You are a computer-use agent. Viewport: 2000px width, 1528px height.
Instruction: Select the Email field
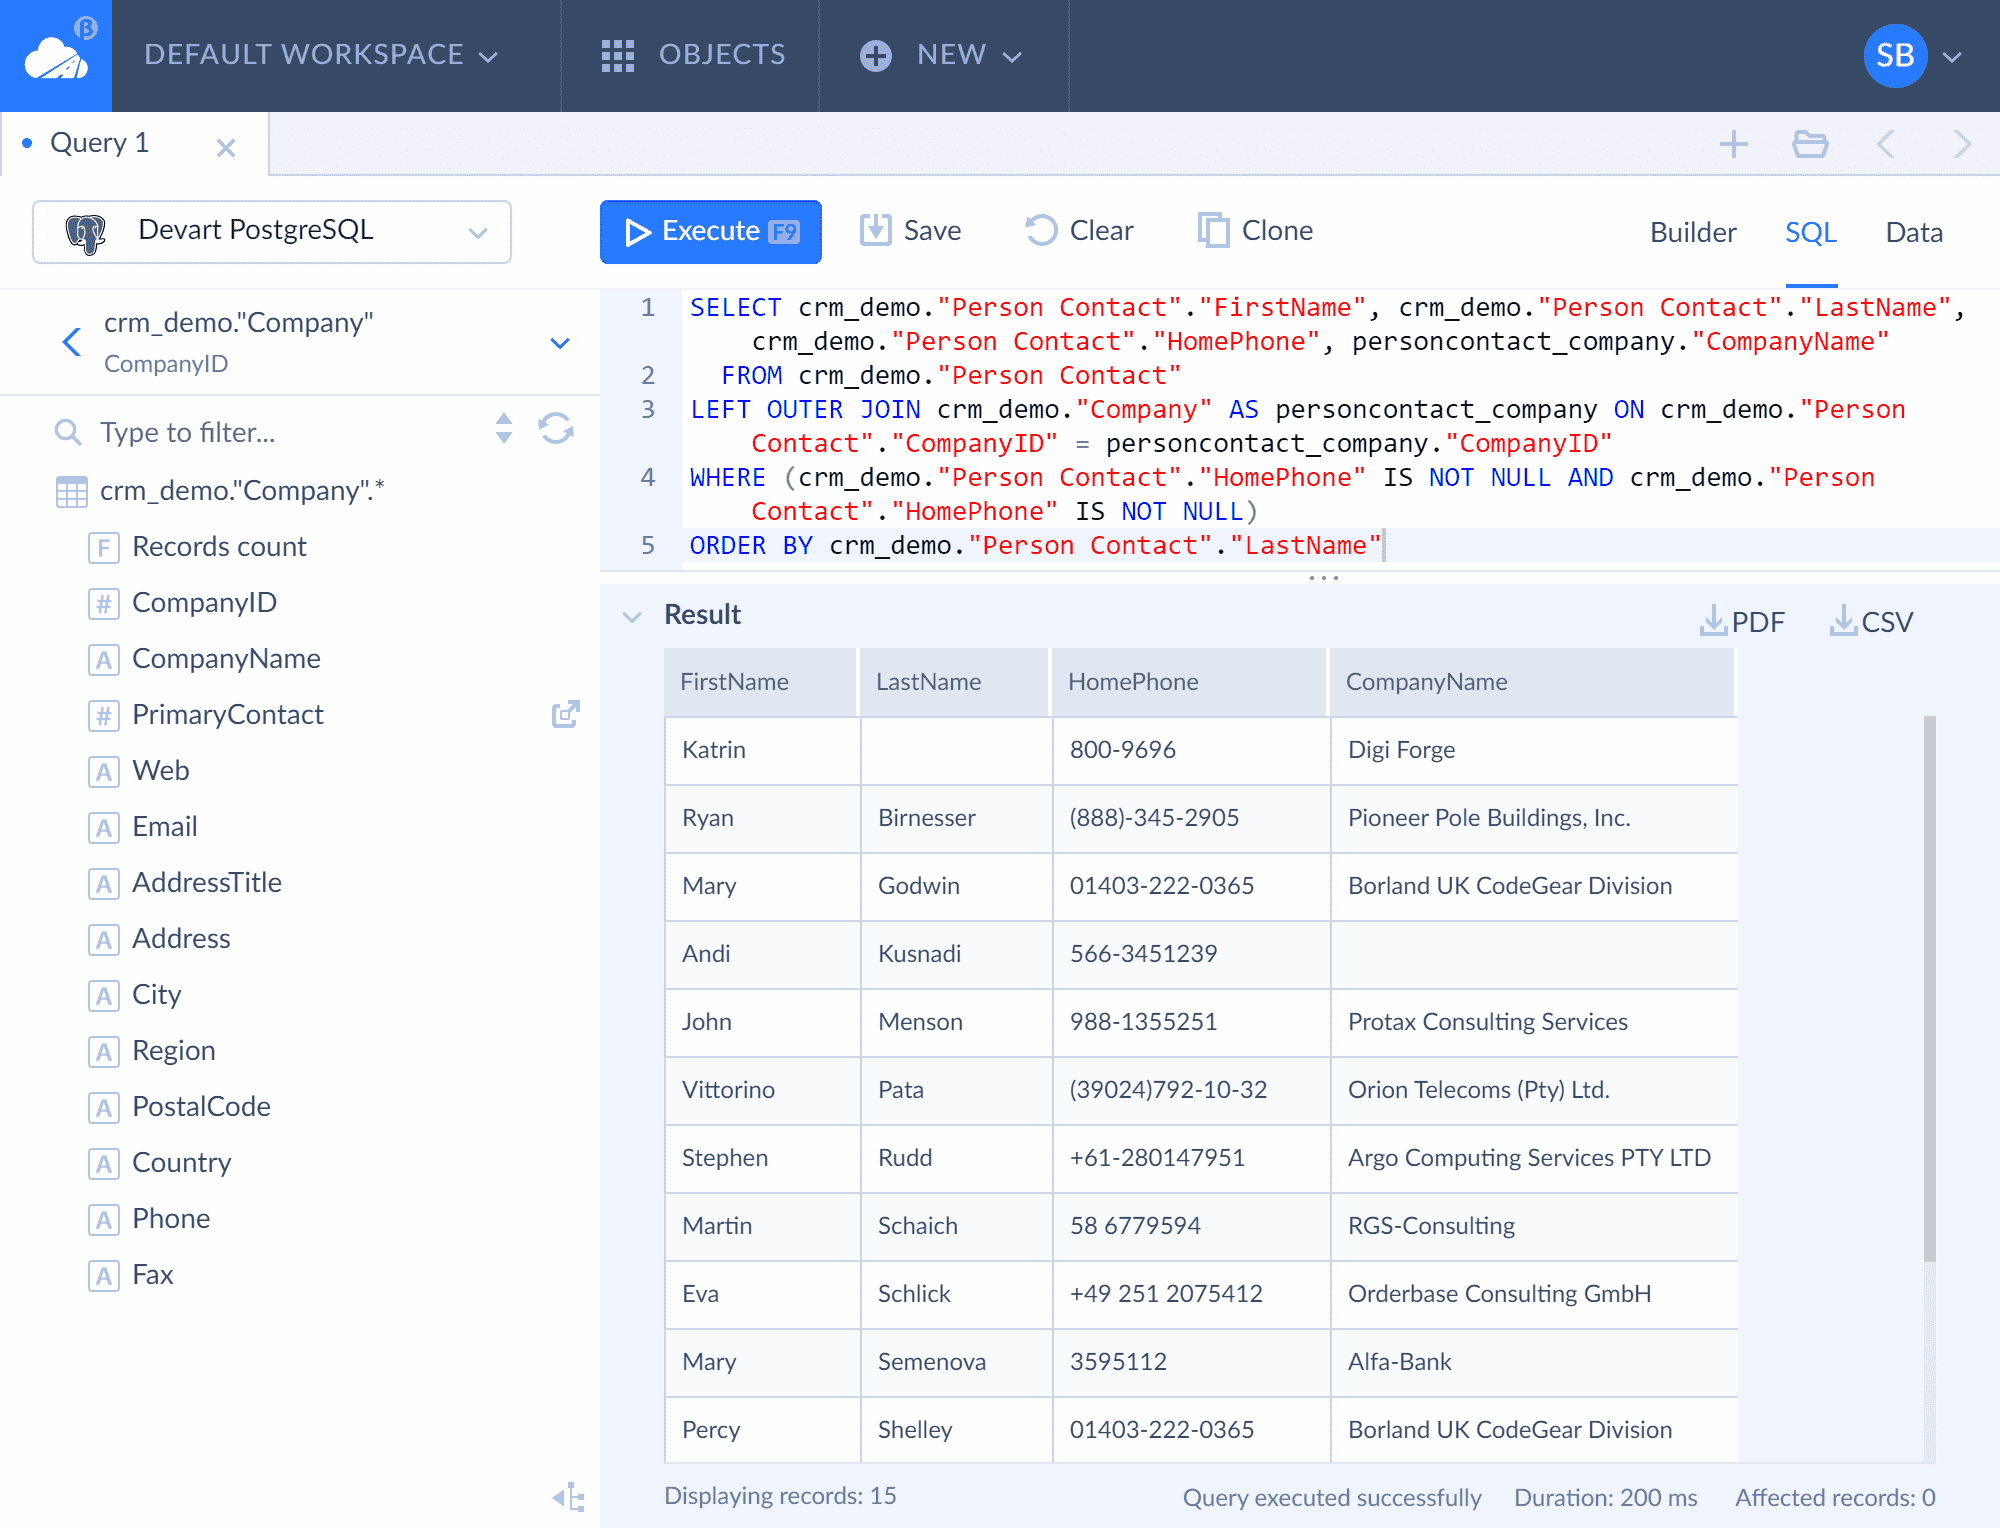pos(143,827)
